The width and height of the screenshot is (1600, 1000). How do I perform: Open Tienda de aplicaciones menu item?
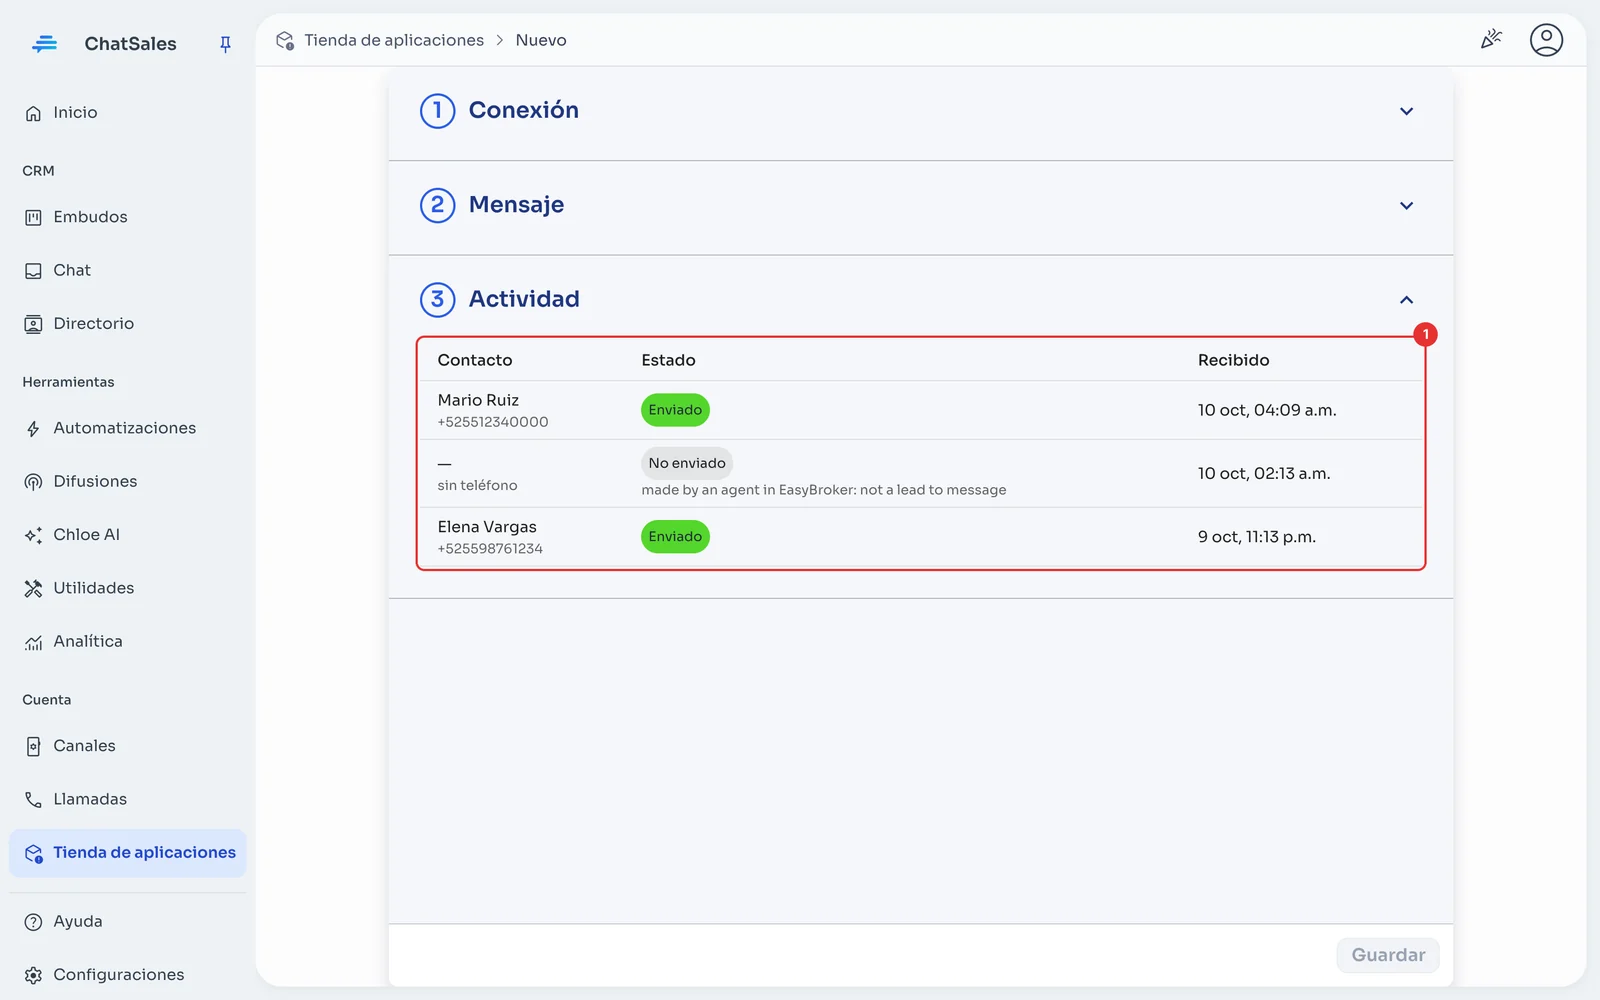pyautogui.click(x=127, y=853)
